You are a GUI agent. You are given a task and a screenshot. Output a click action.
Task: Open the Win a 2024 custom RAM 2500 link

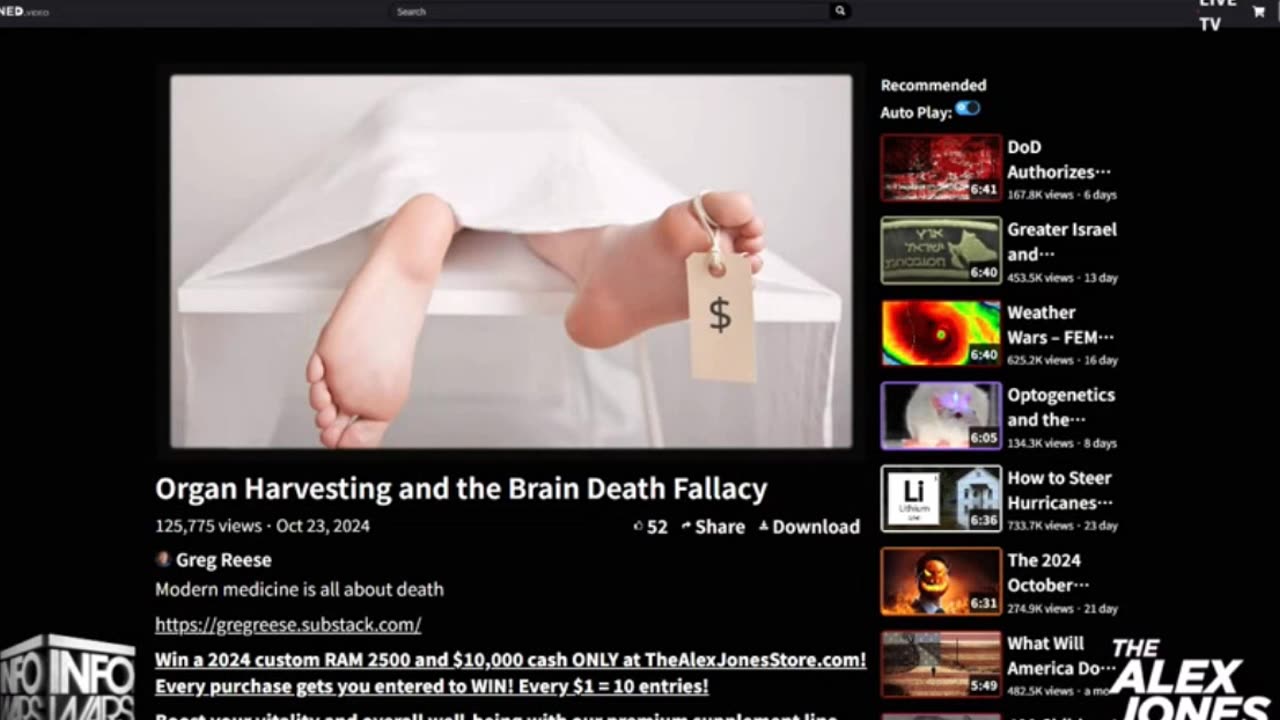[x=510, y=673]
